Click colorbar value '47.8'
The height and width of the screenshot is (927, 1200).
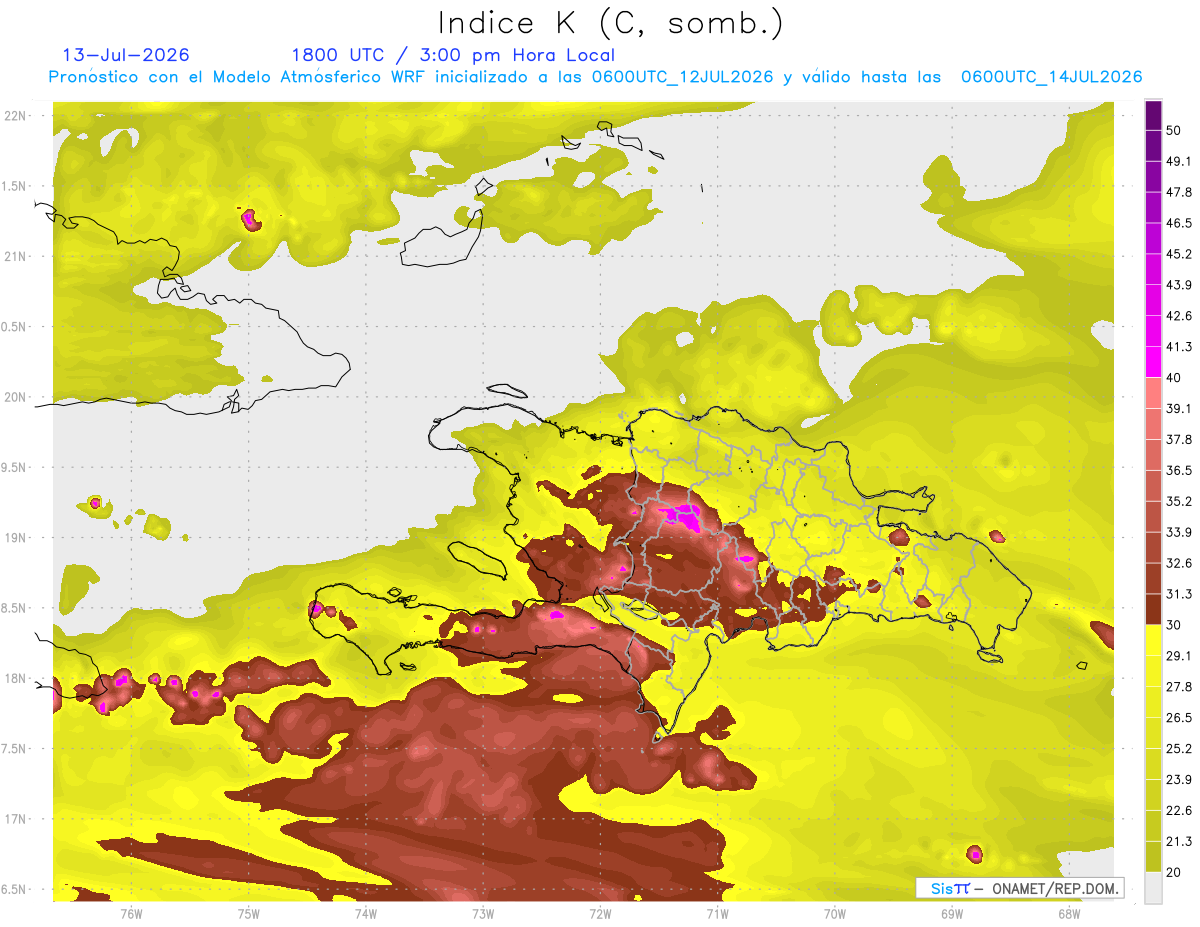tap(1180, 192)
